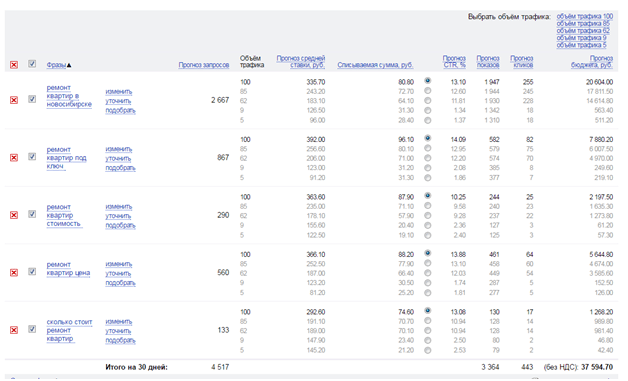Click "уточнить" for "ремонт квартир цена"
Image resolution: width=628 pixels, height=381 pixels.
click(118, 274)
